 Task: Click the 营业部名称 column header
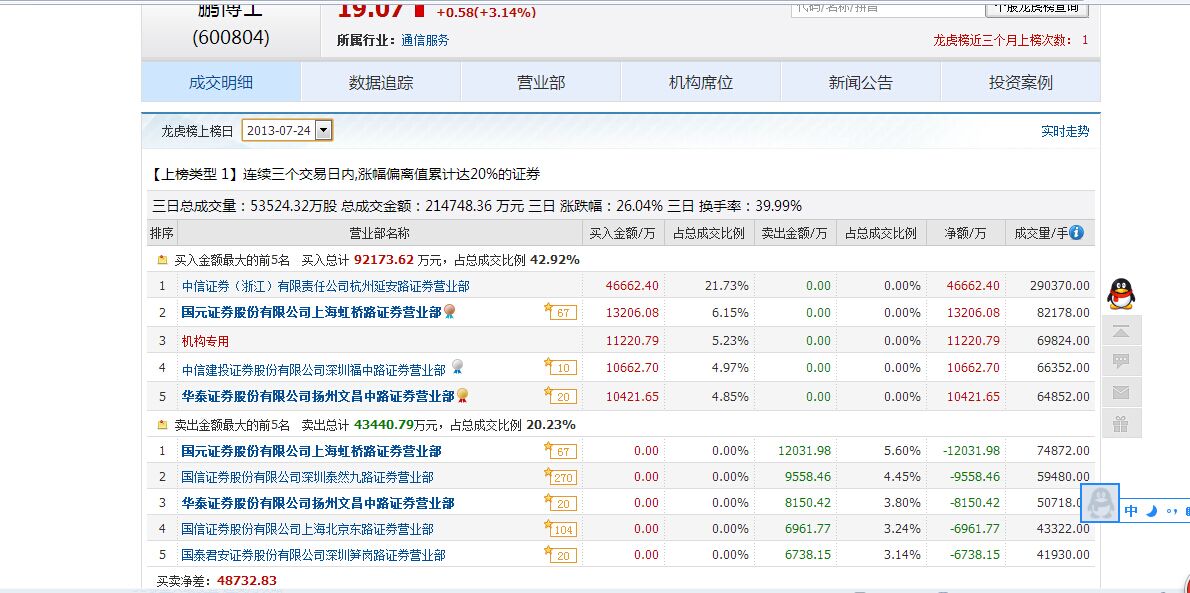click(379, 233)
